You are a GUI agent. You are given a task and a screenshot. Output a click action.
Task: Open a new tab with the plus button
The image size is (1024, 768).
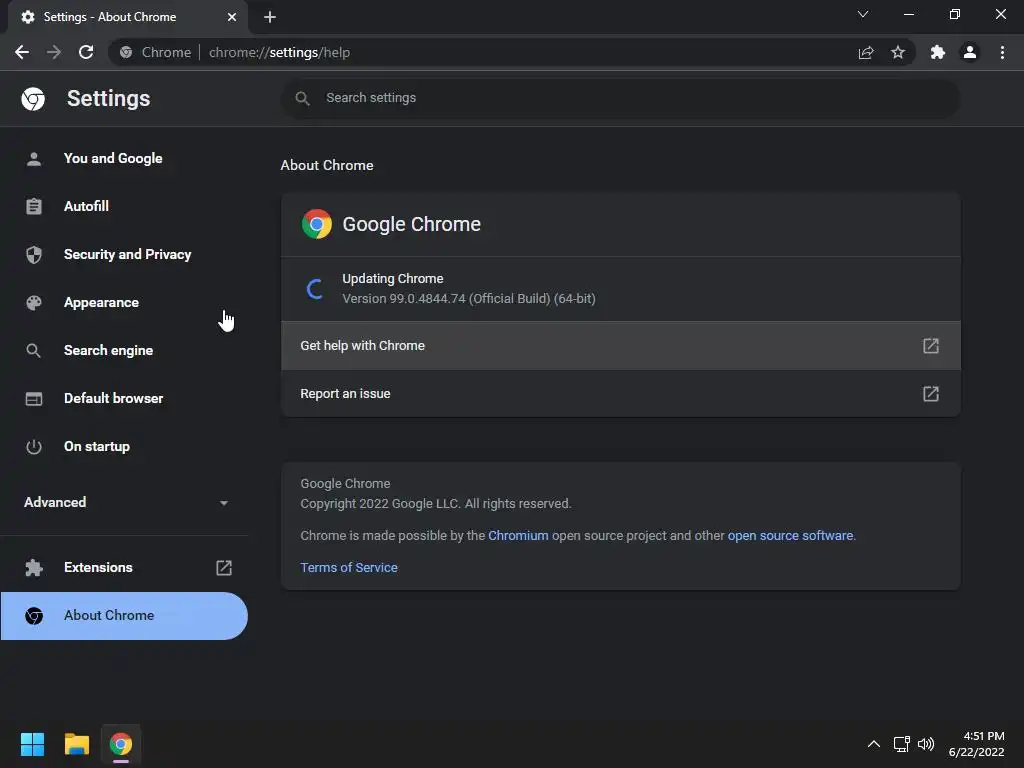(270, 17)
